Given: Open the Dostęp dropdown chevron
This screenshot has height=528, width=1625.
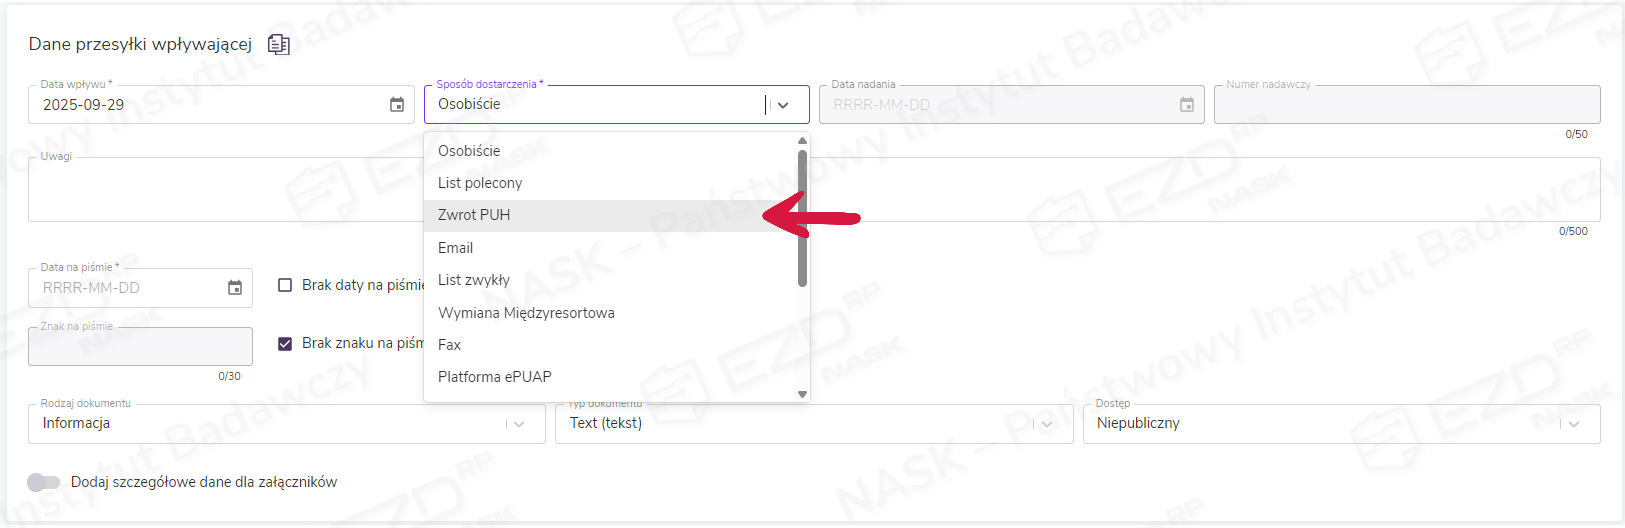Looking at the screenshot, I should [1574, 424].
